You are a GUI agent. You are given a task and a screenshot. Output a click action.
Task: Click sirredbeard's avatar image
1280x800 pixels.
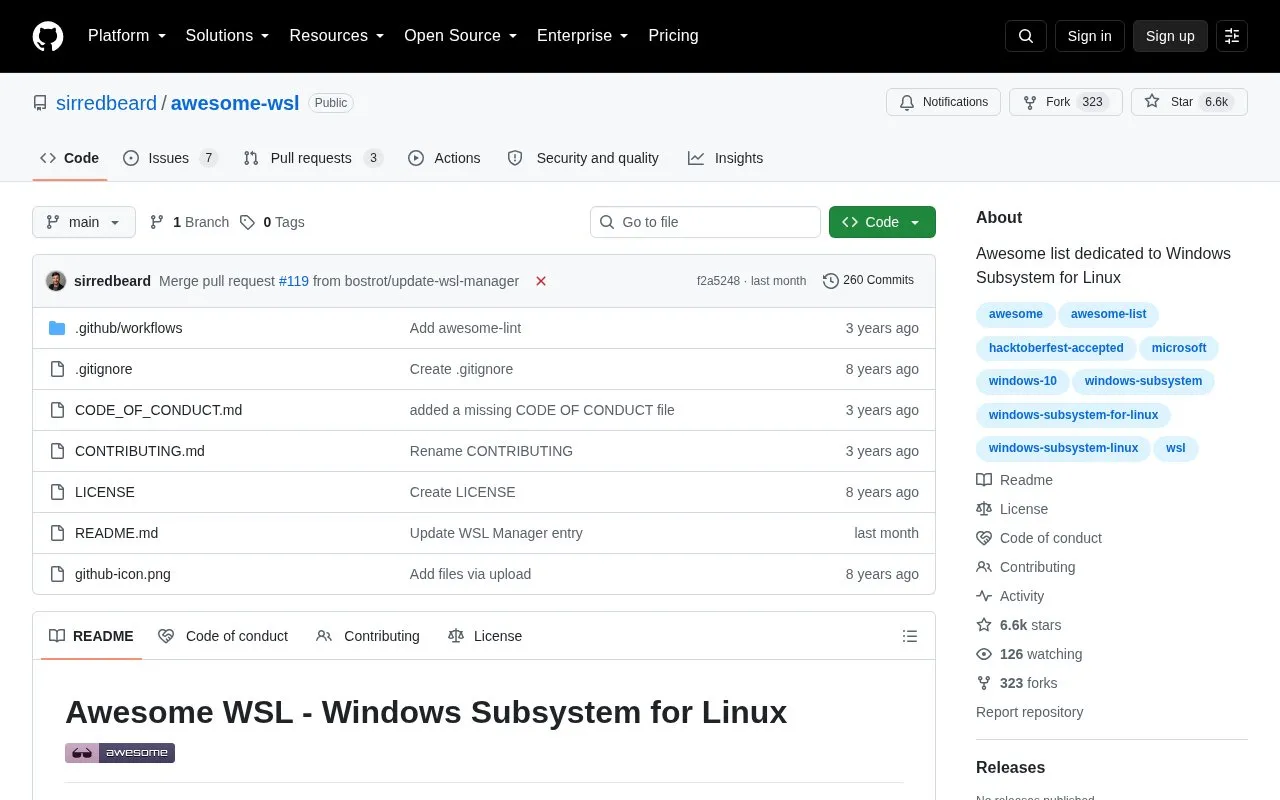tap(56, 281)
